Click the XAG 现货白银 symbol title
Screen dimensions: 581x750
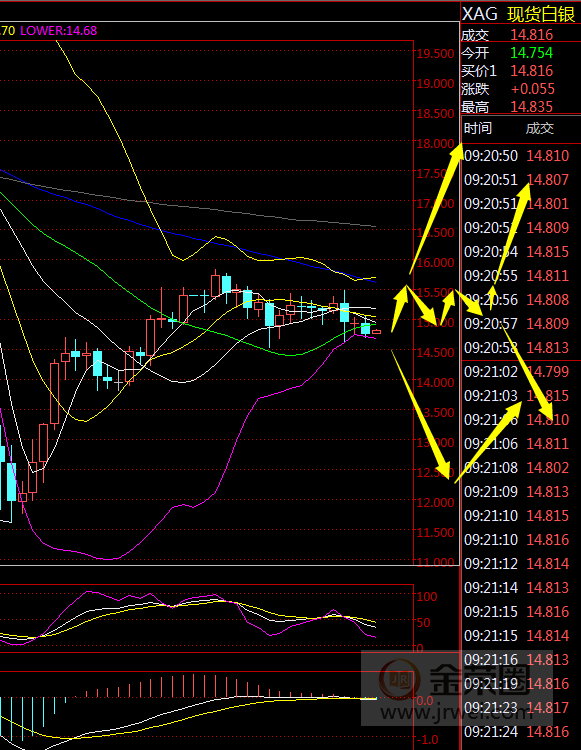(x=518, y=14)
